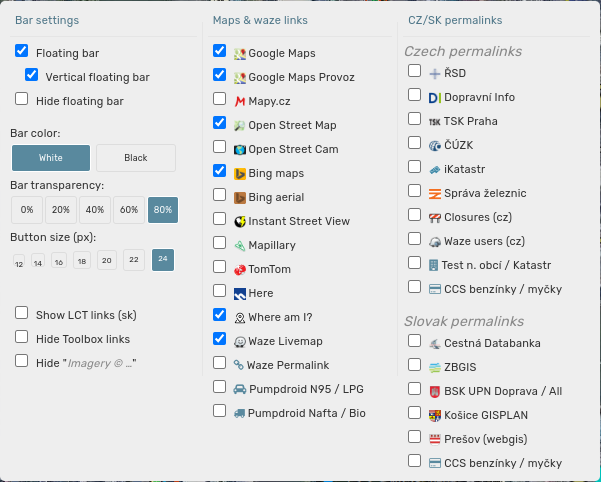Click the TomTom icon

[x=240, y=269]
